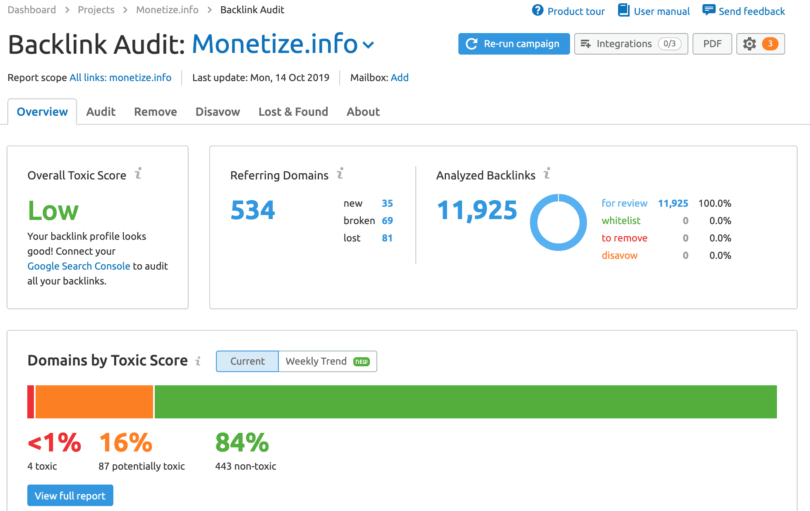Screen dimensions: 810x511
Task: Click the green 'new' badge on Weekly Trend
Action: click(361, 362)
